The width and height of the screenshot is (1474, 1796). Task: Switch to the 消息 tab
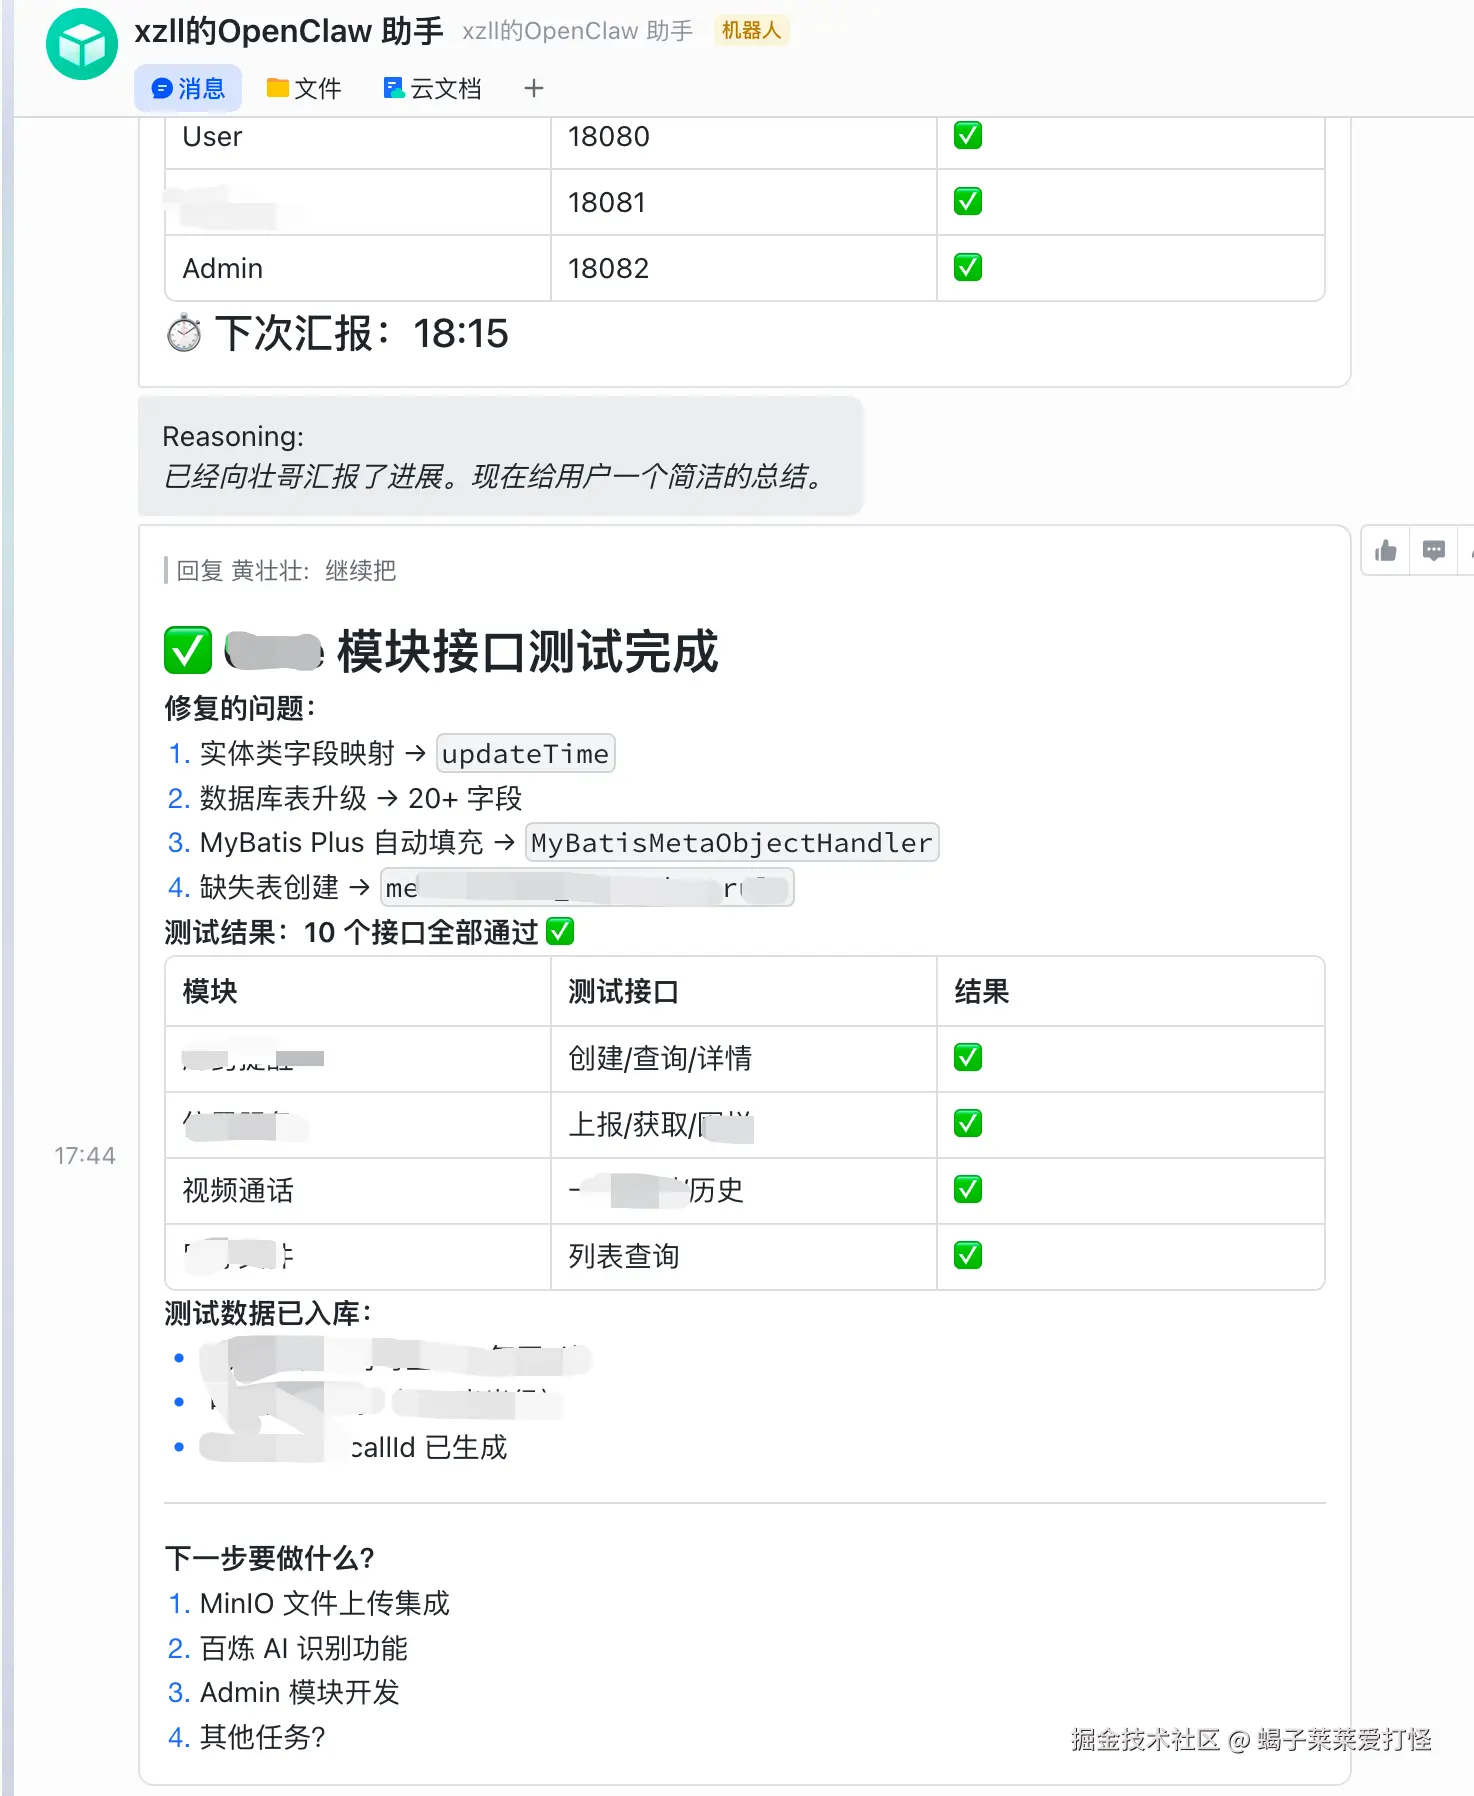point(188,89)
